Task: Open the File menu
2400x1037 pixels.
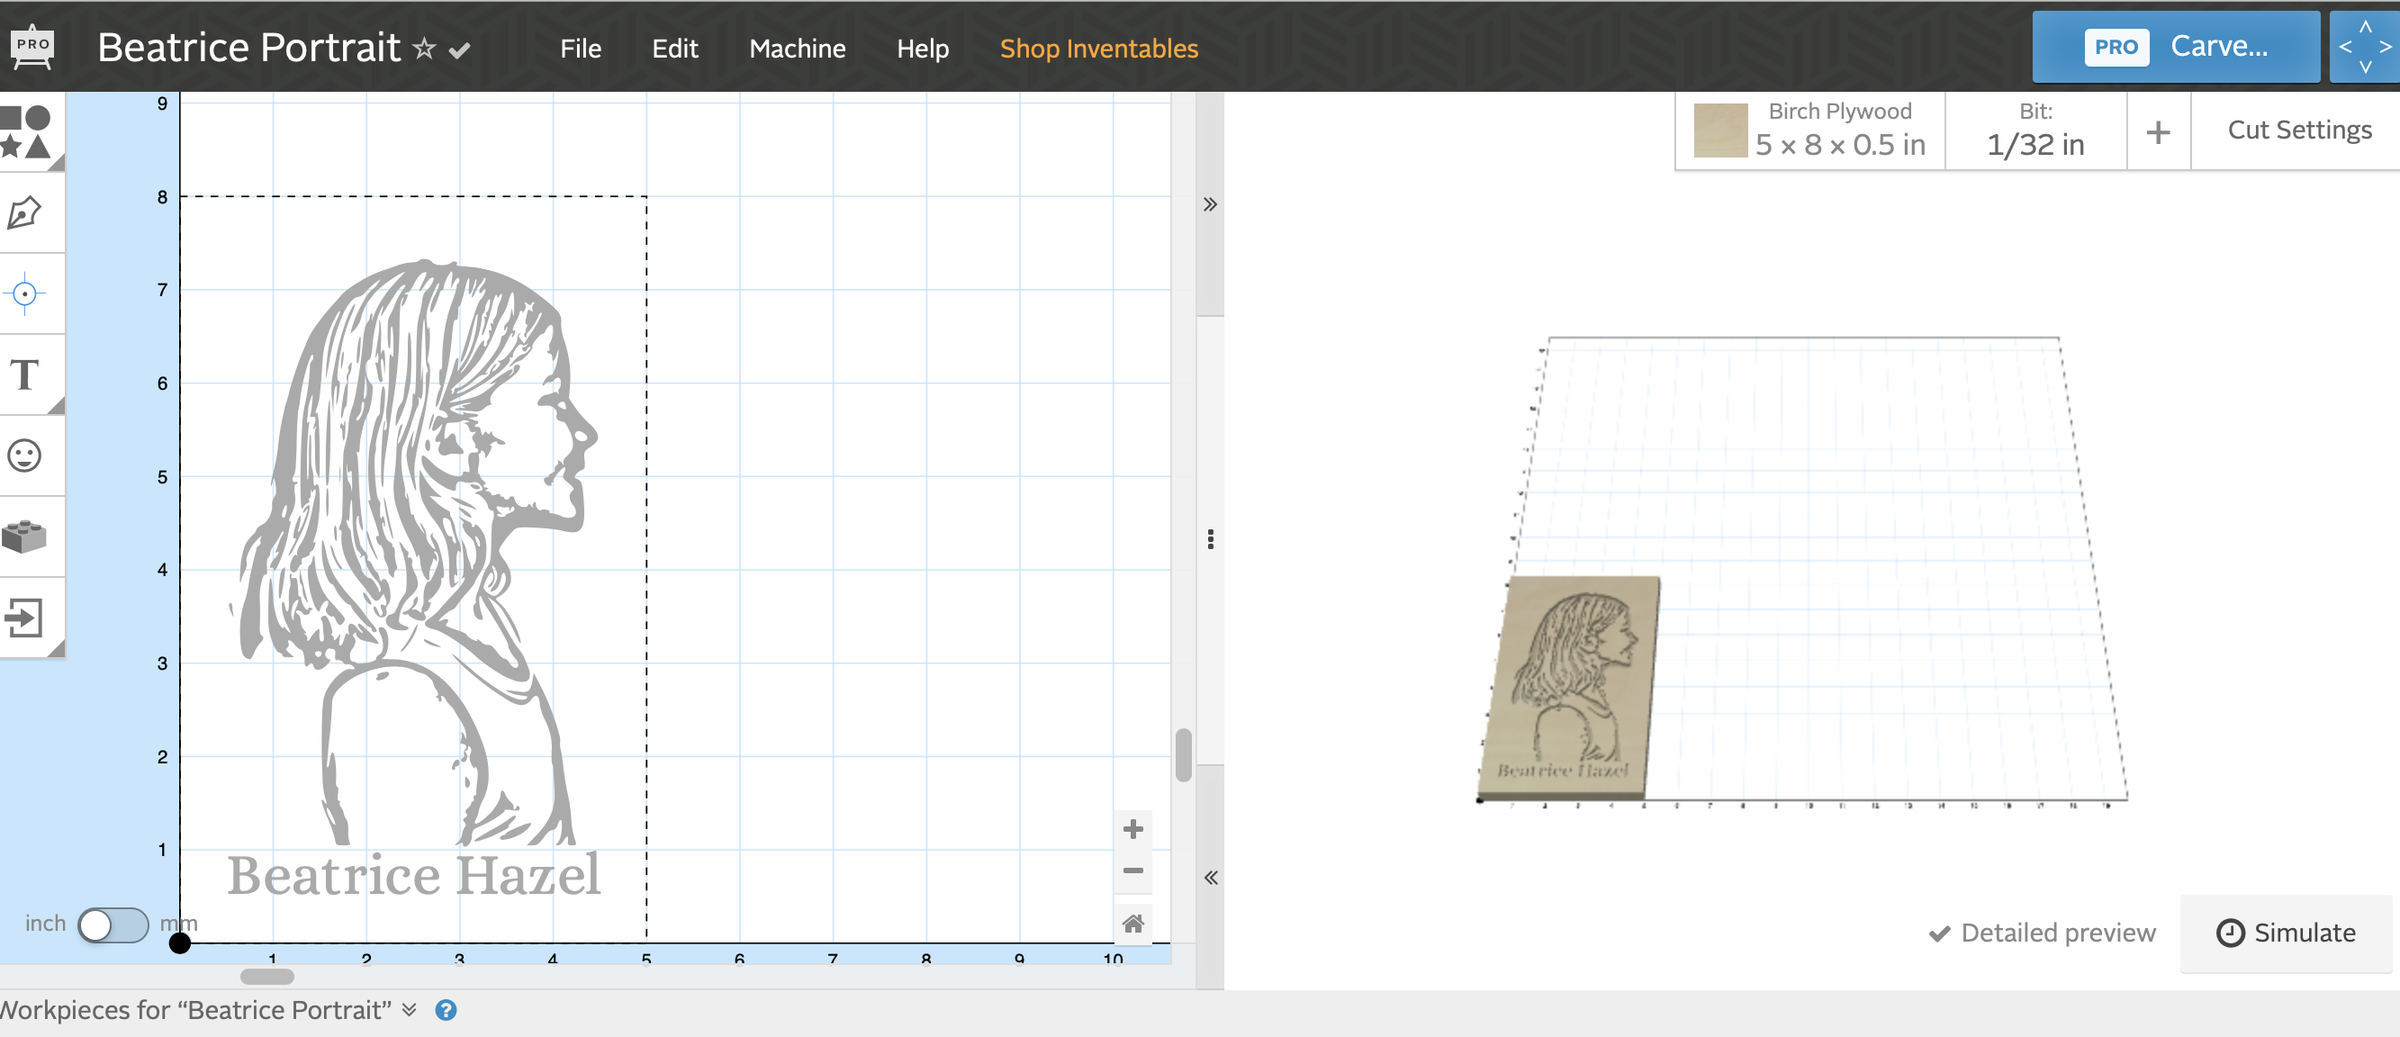Action: pyautogui.click(x=581, y=48)
